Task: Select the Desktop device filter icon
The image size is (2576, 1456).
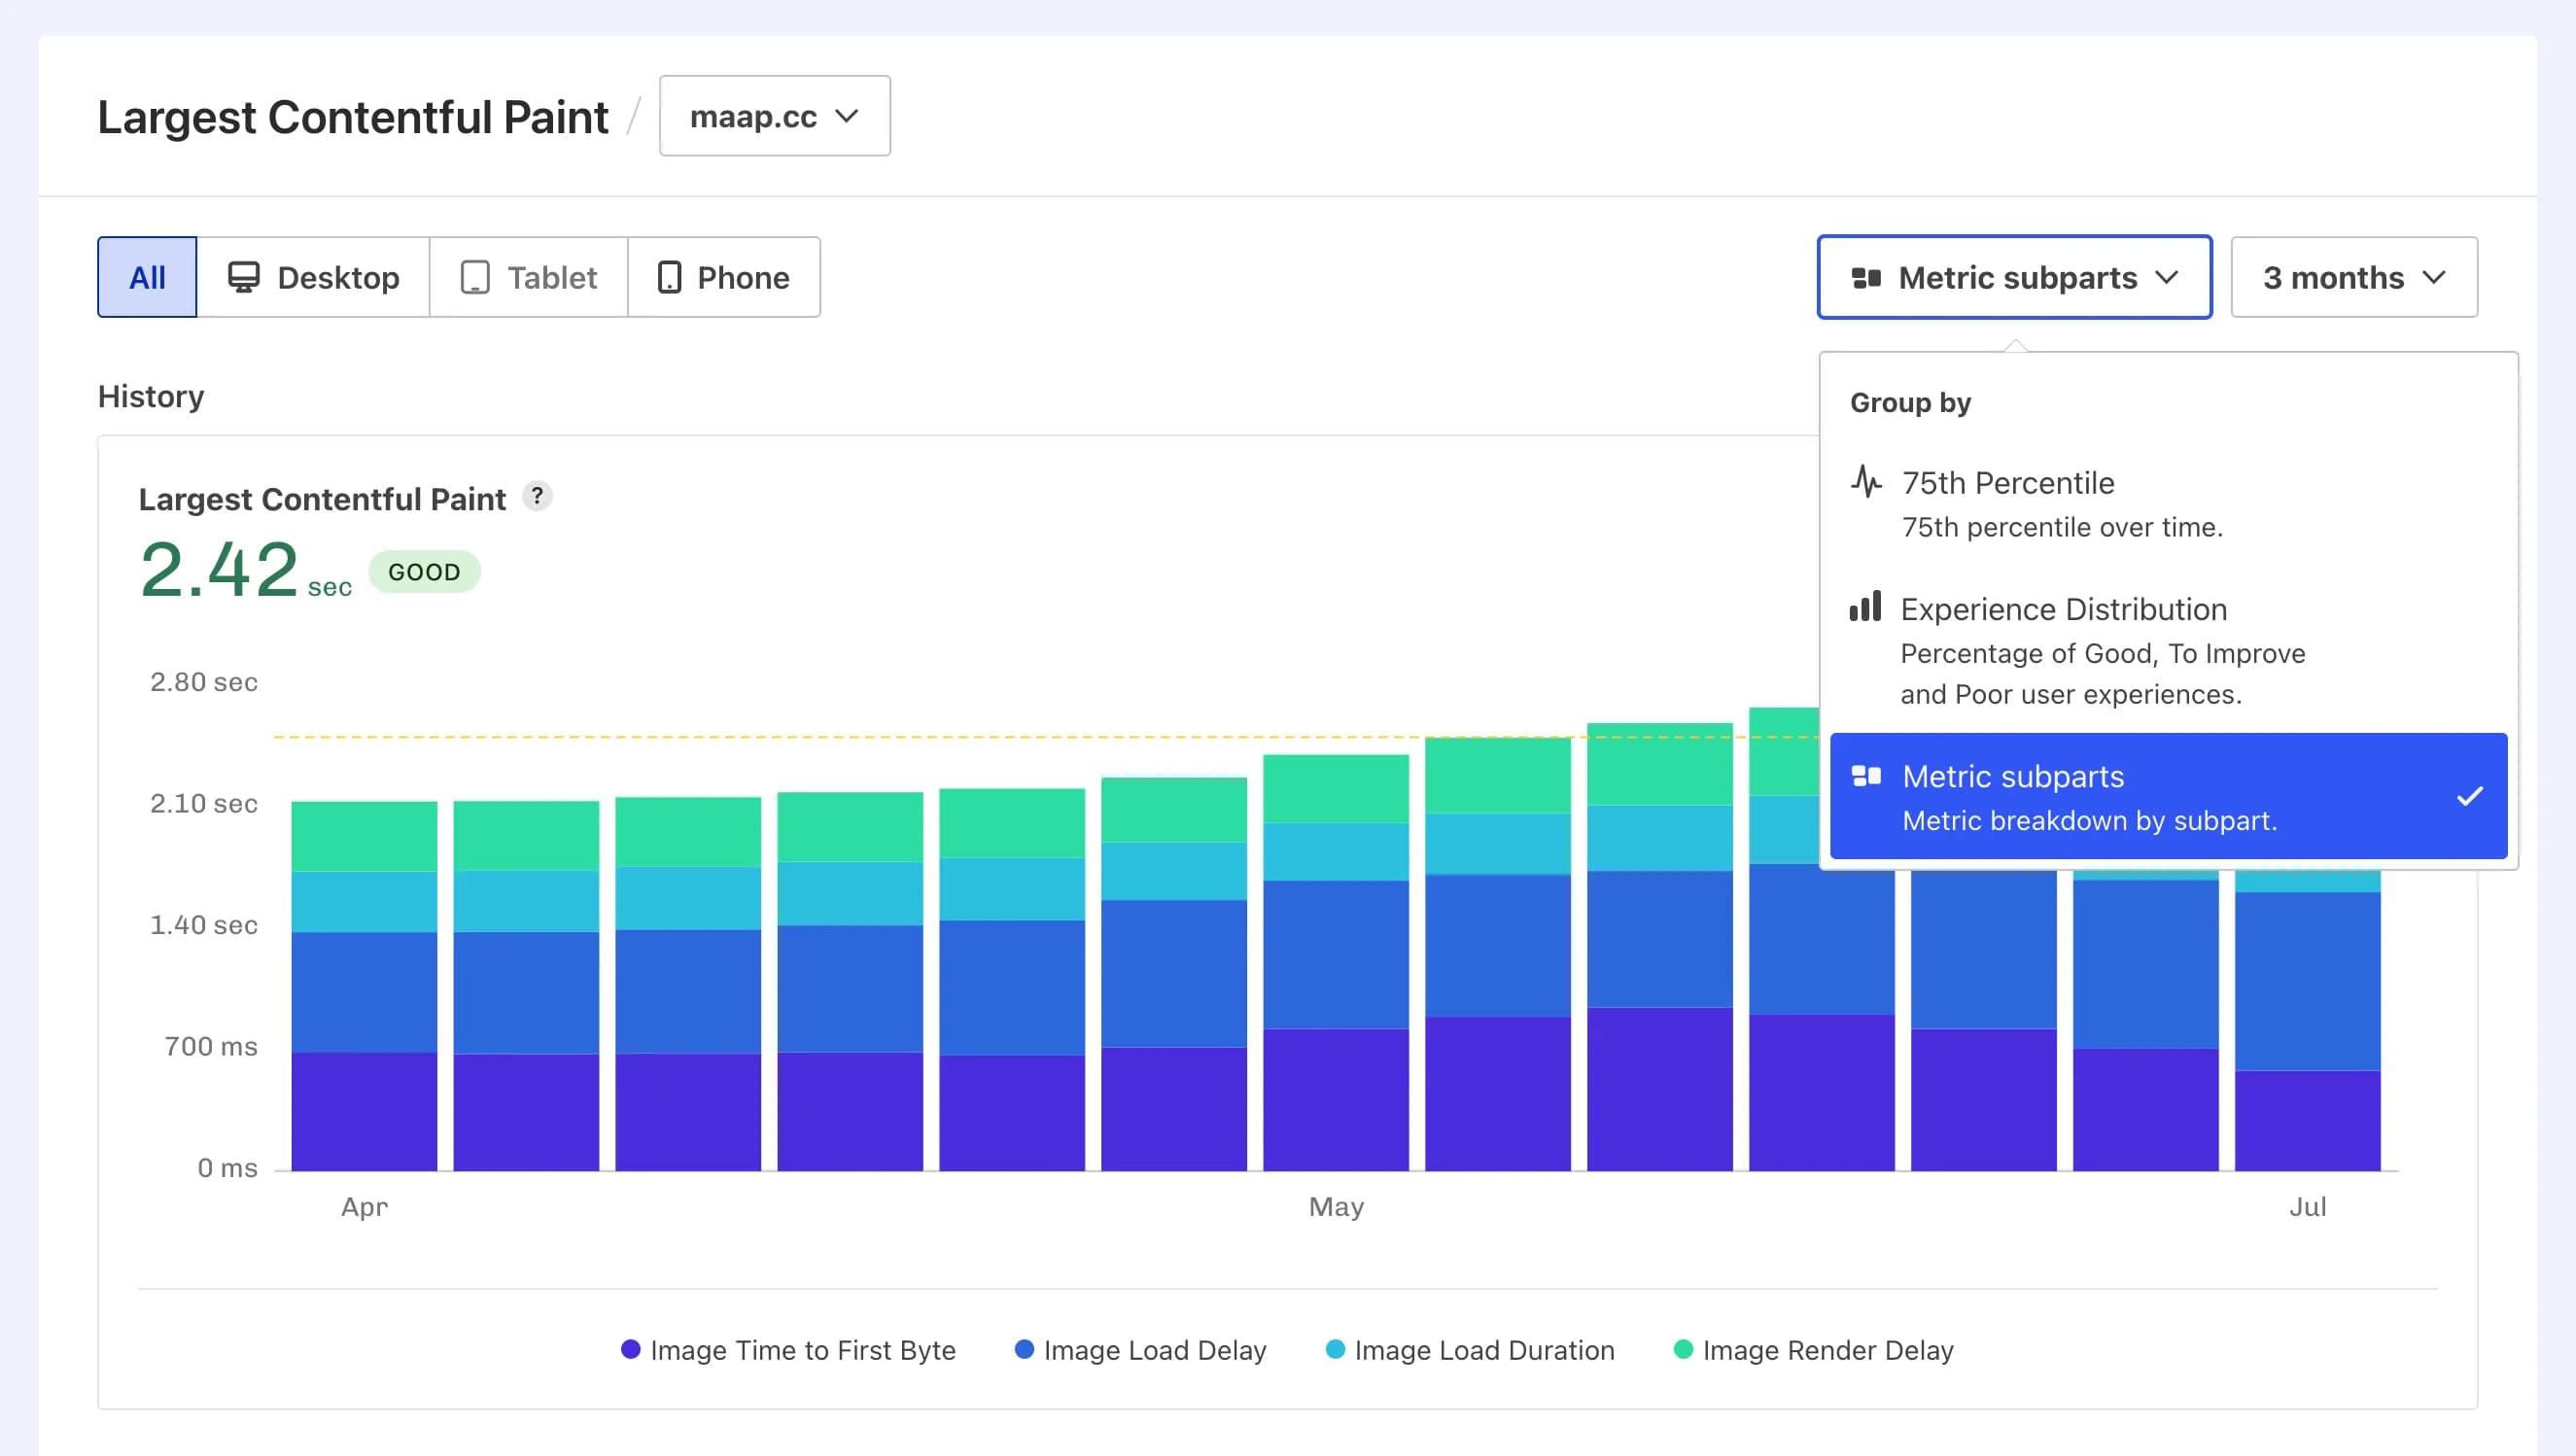Action: 243,277
